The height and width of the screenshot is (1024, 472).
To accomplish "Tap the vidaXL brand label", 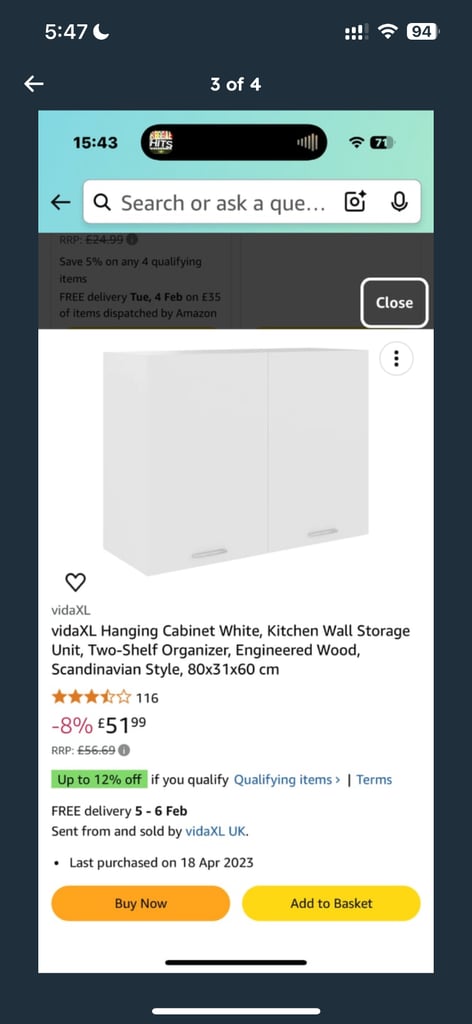I will coord(71,611).
